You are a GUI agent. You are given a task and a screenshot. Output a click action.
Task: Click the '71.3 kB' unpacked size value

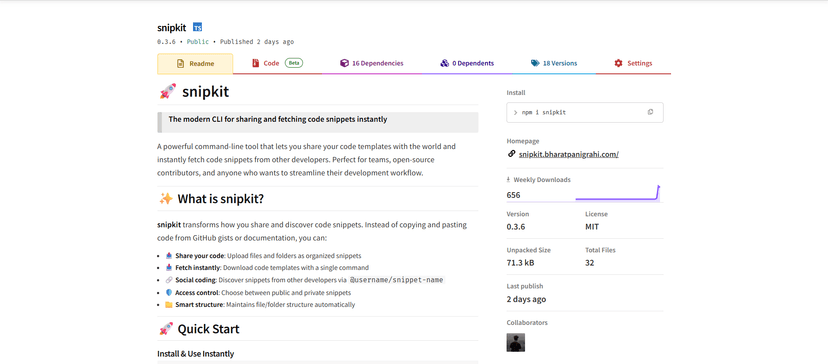tap(520, 263)
